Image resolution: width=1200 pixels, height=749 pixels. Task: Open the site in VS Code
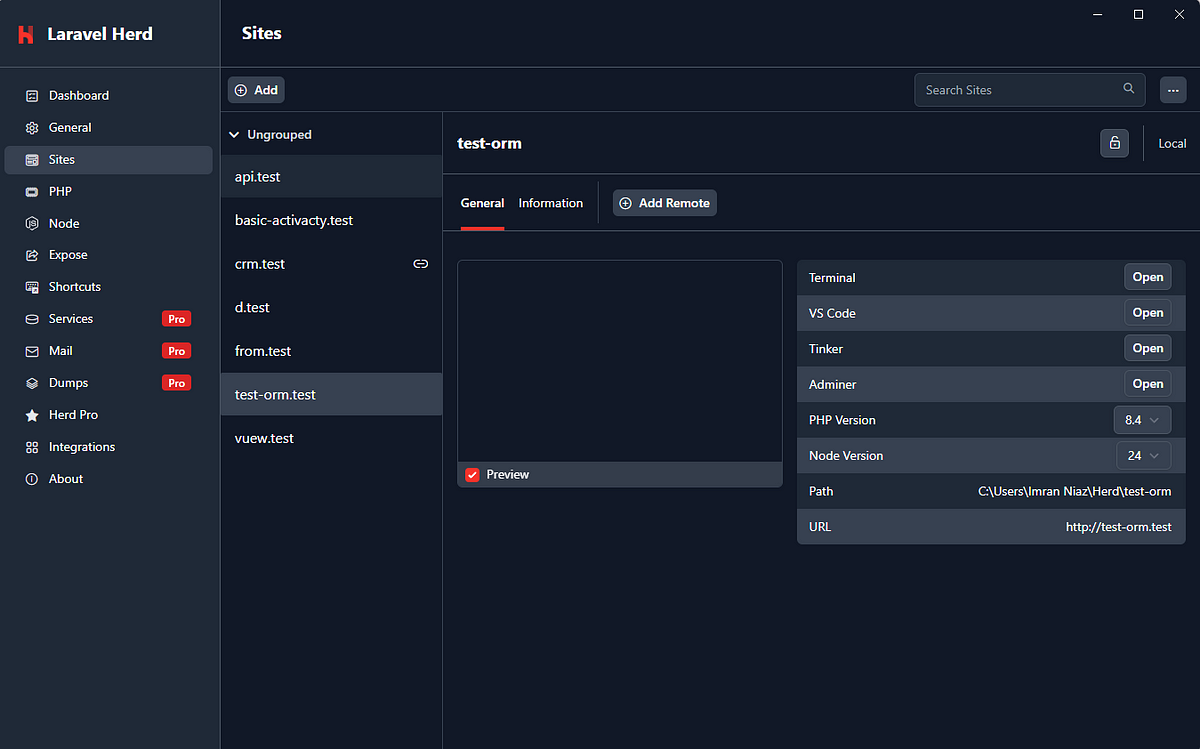(x=1147, y=313)
